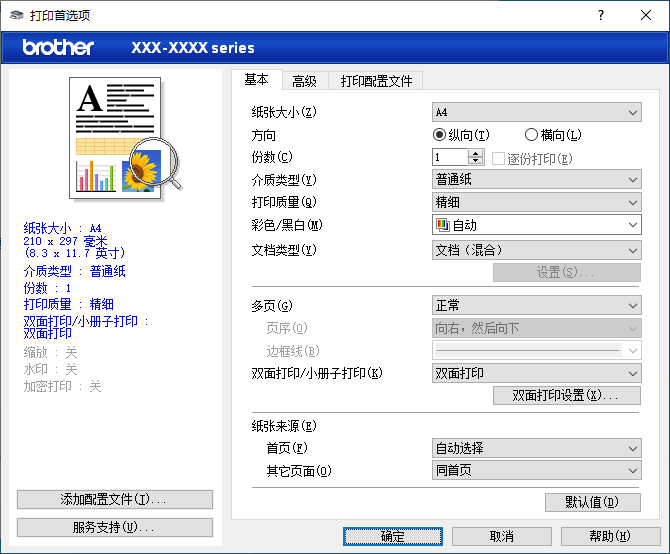
Task: Open the 打印质量 print quality dropdown
Action: tap(536, 203)
